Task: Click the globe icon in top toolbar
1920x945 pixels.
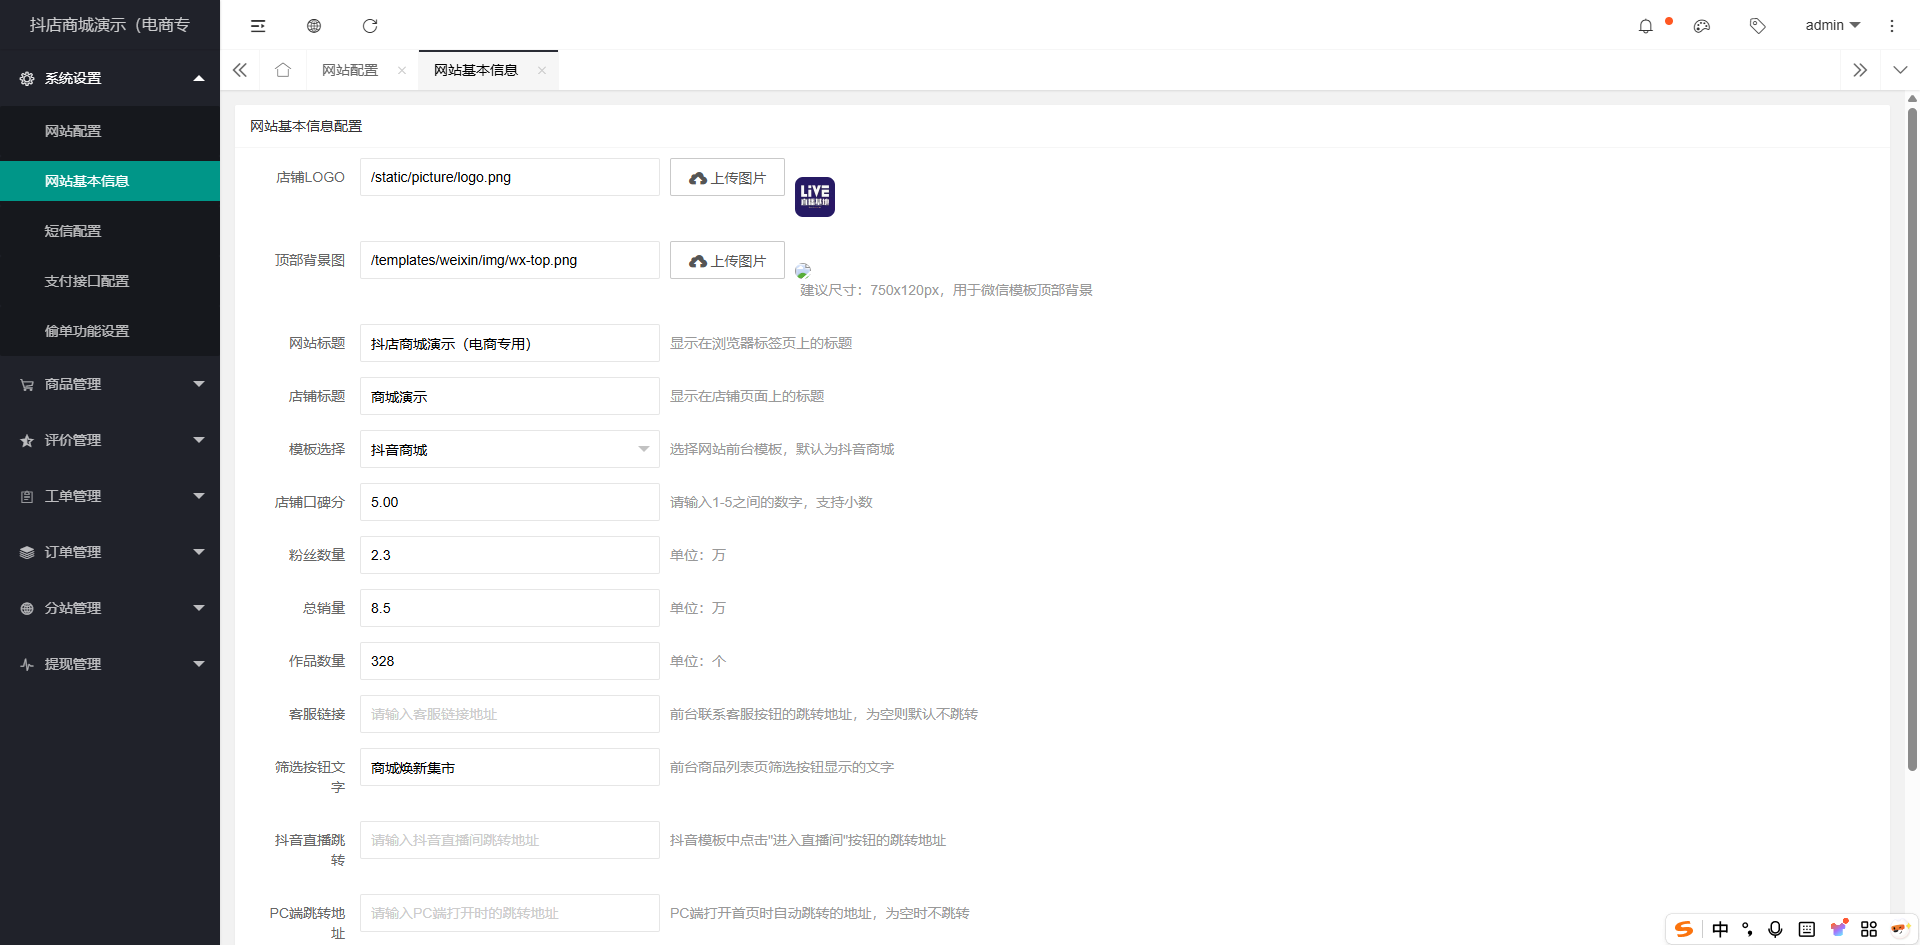Action: coord(314,26)
